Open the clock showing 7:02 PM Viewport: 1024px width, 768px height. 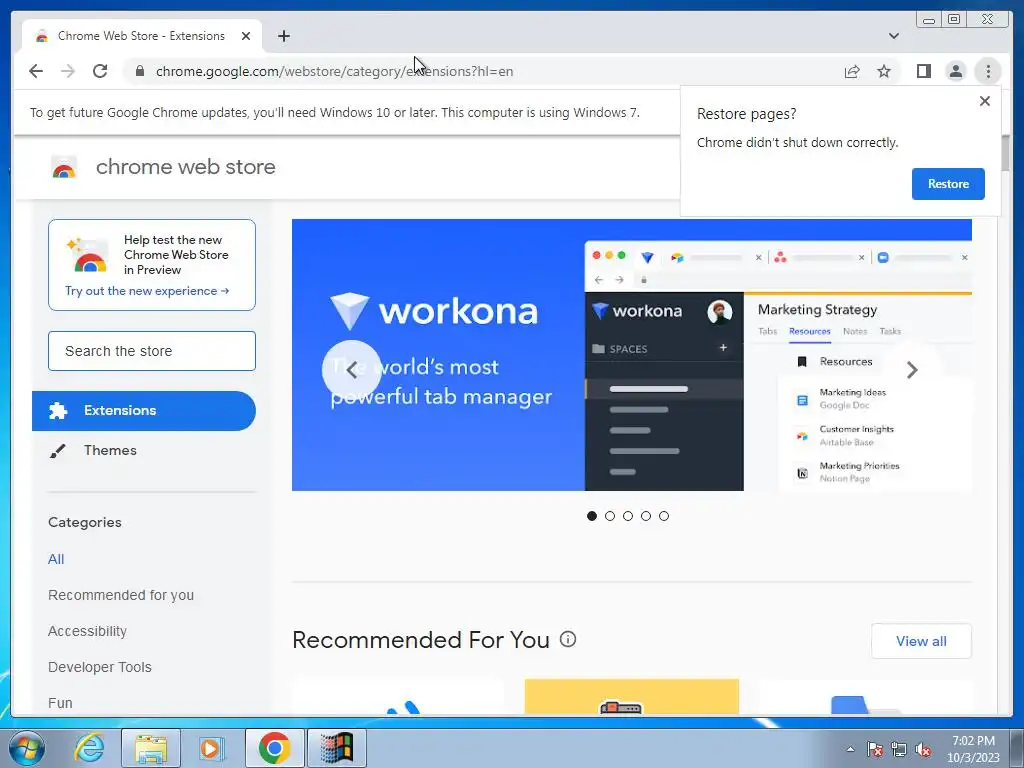(973, 749)
